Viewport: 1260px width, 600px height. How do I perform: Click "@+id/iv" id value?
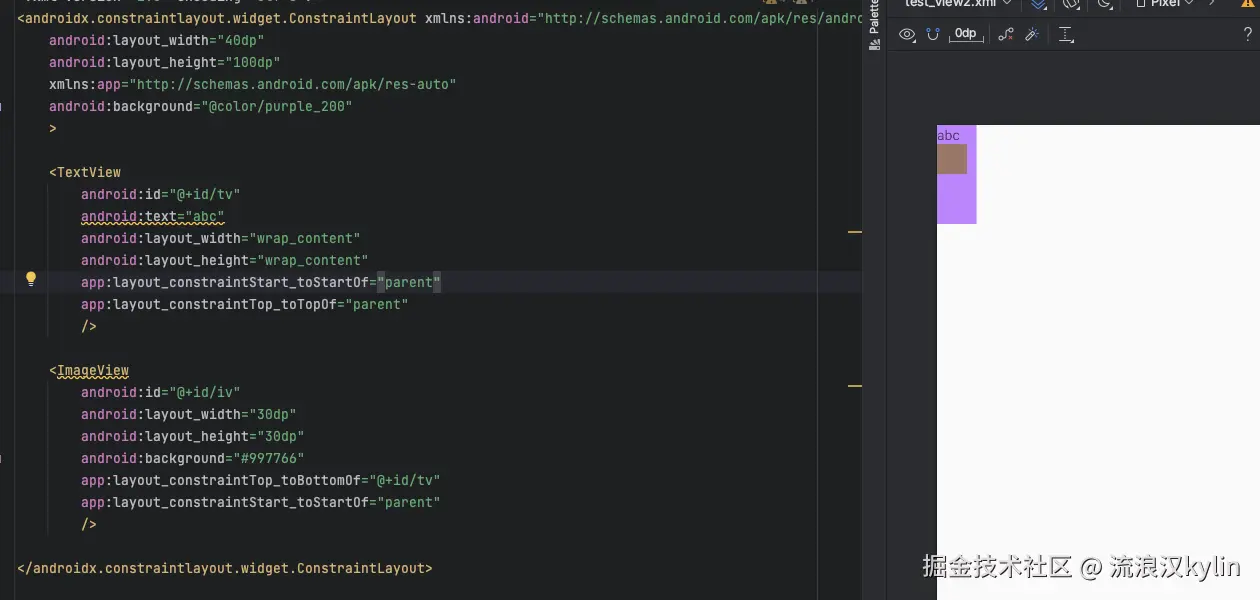pos(204,392)
